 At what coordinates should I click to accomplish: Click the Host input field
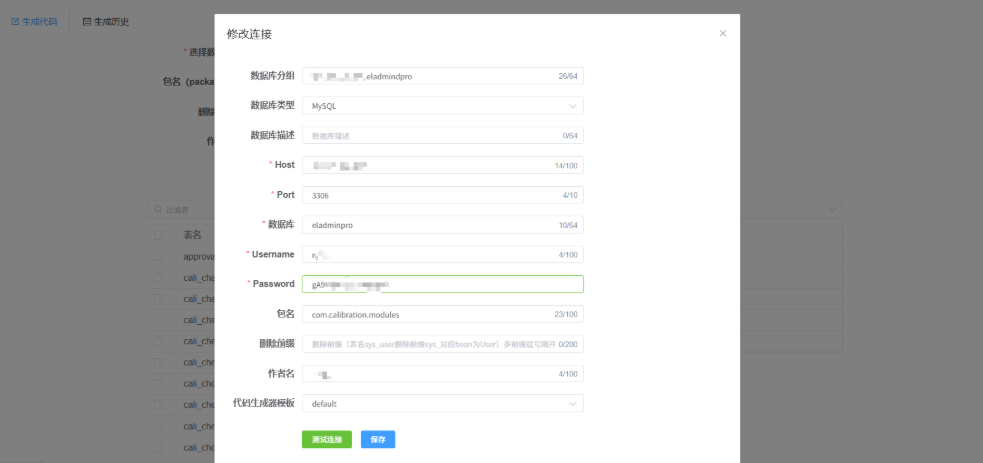click(x=443, y=165)
